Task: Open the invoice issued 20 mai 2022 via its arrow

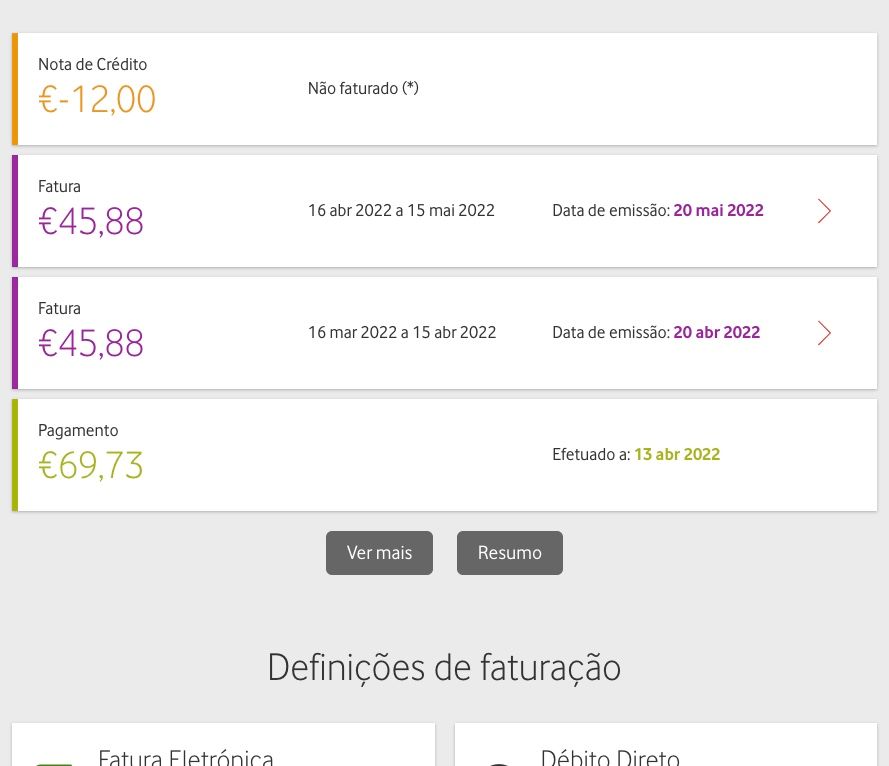Action: coord(824,211)
